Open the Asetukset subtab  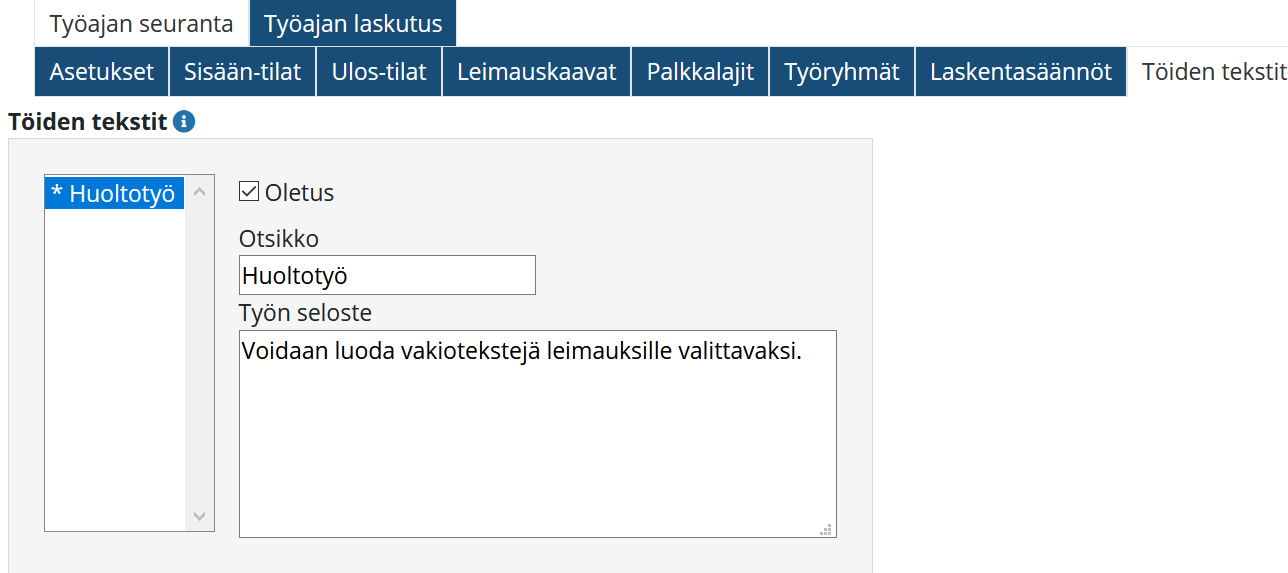102,72
